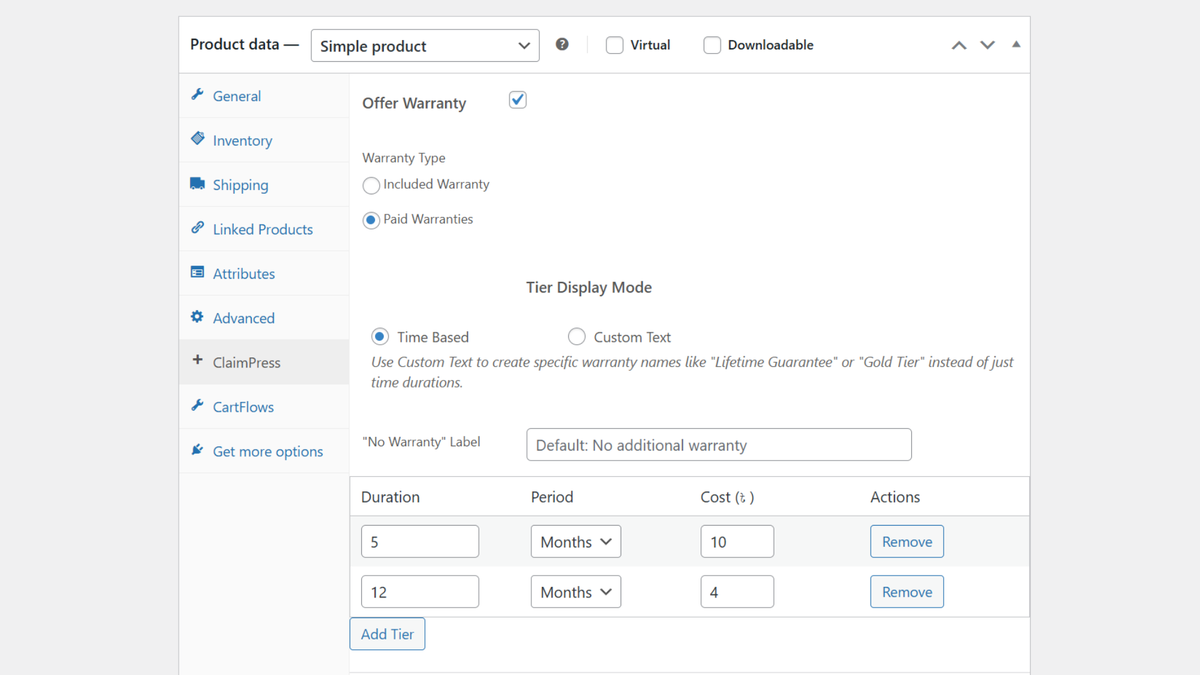
Task: Click the Add Tier button
Action: coord(387,634)
